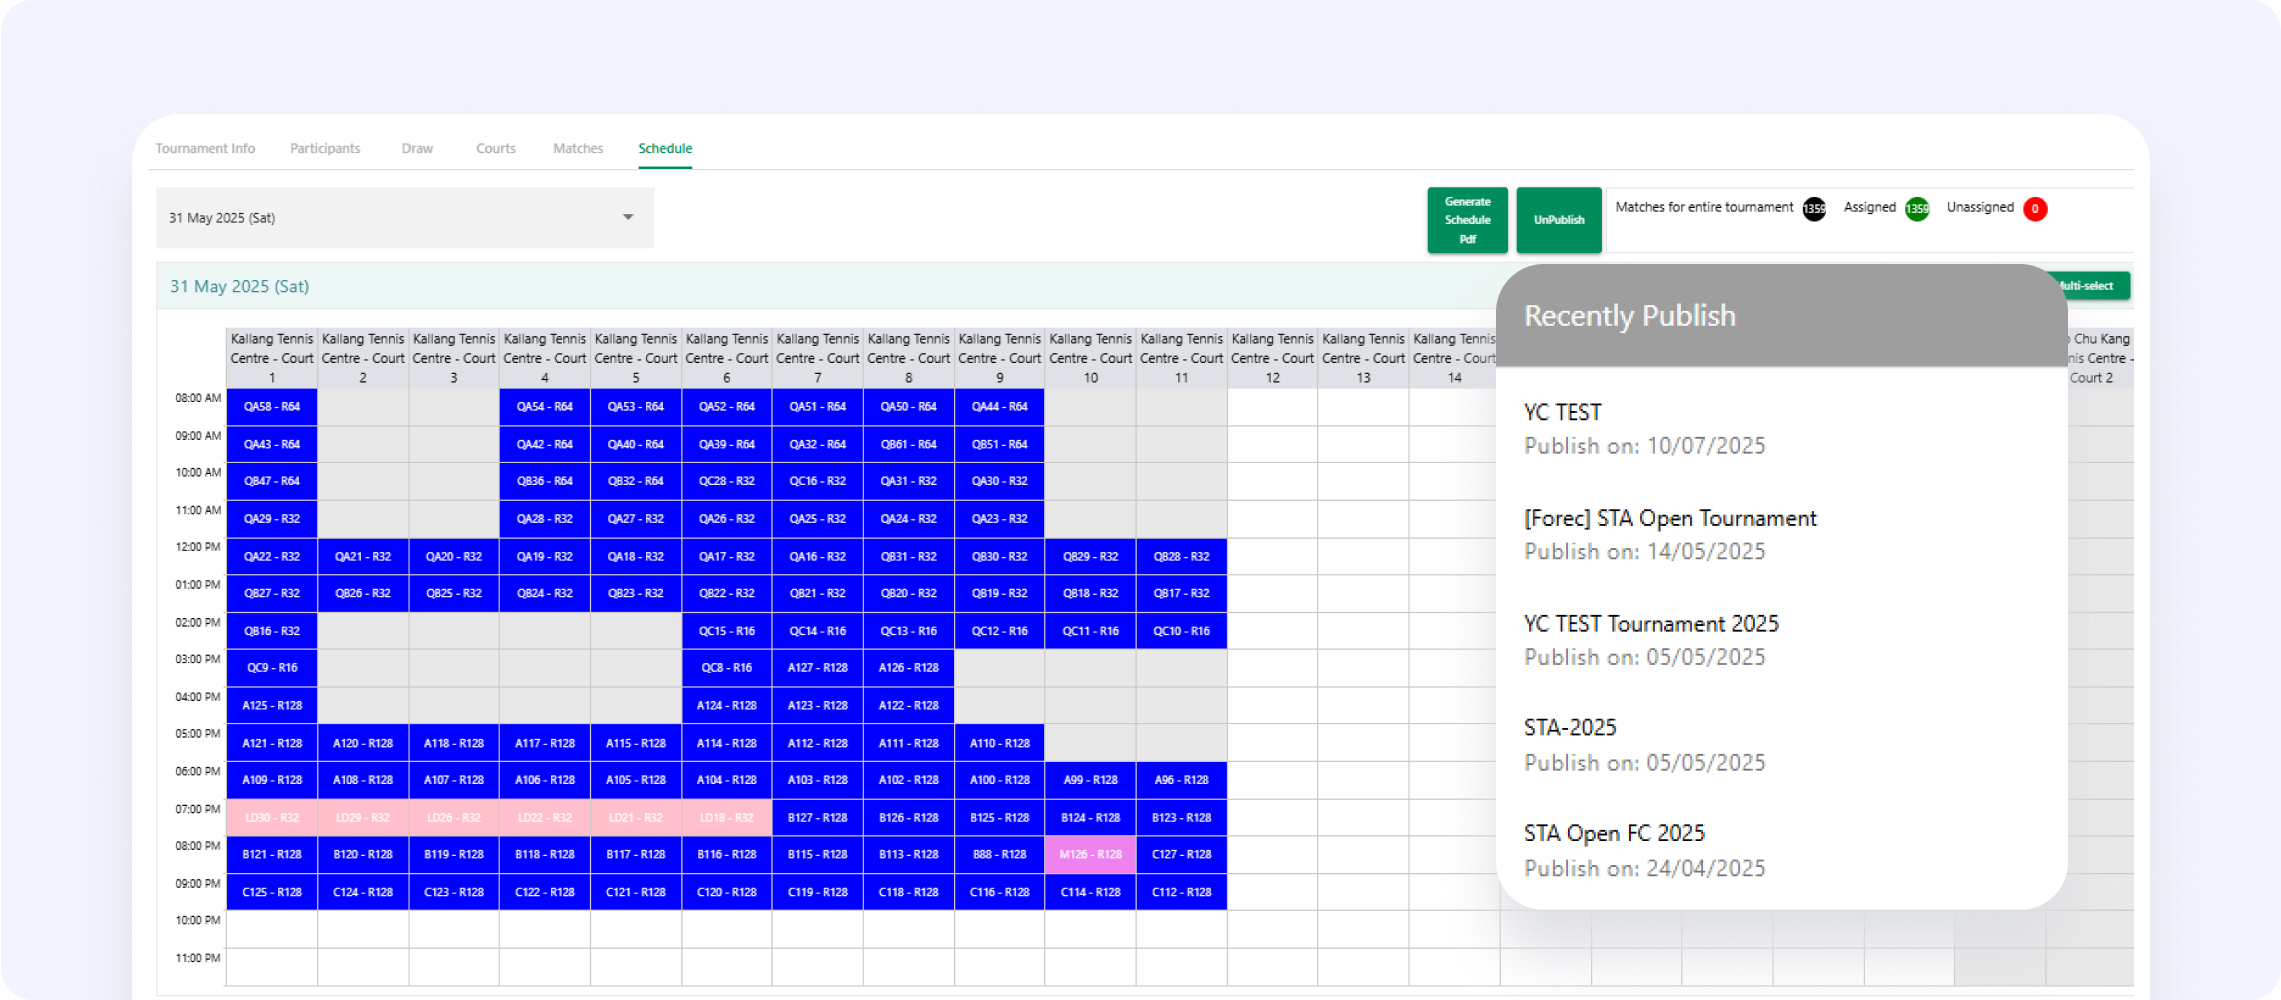Click the green Assigned count badge
The height and width of the screenshot is (1000, 2281).
(1917, 209)
